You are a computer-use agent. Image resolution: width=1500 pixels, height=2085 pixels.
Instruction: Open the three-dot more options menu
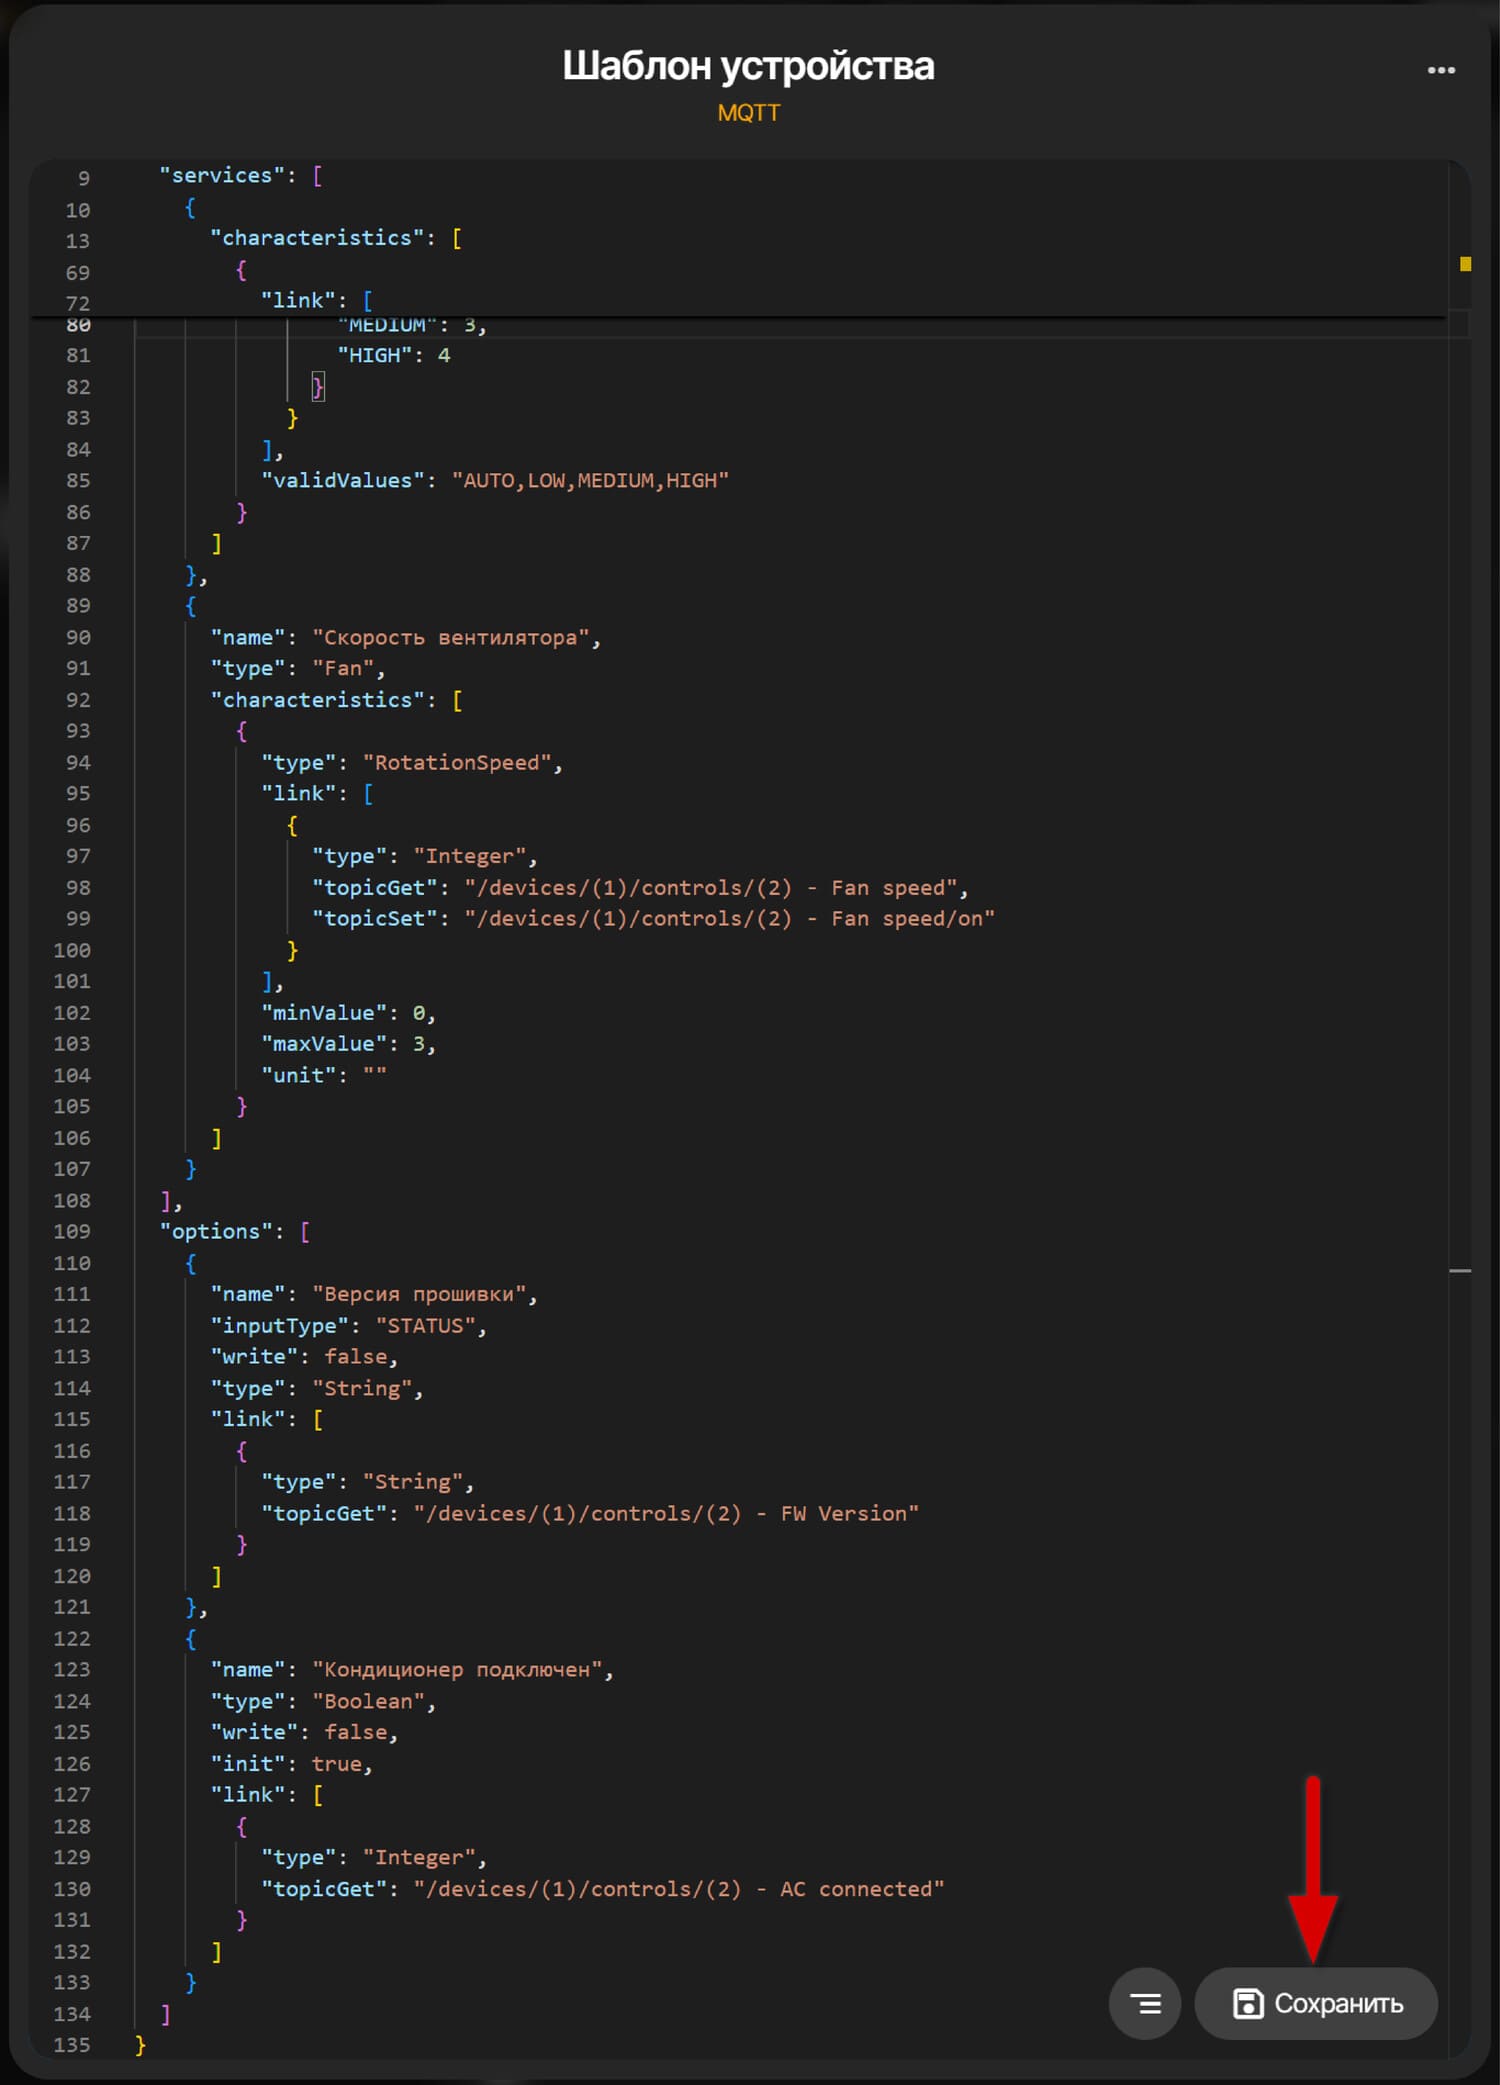[x=1440, y=70]
